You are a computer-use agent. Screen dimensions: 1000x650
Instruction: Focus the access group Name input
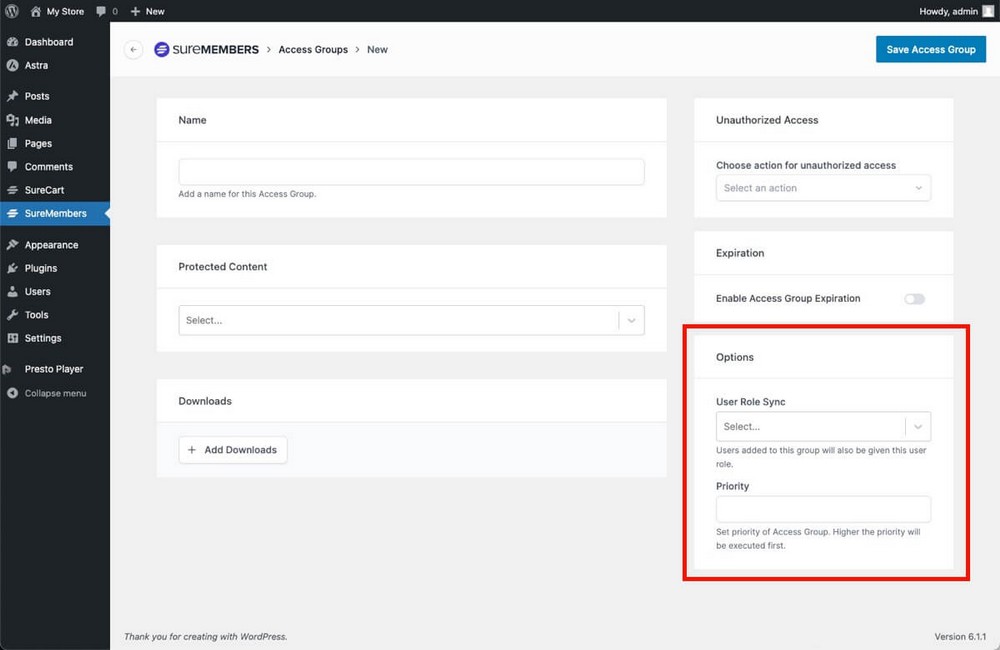tap(411, 172)
